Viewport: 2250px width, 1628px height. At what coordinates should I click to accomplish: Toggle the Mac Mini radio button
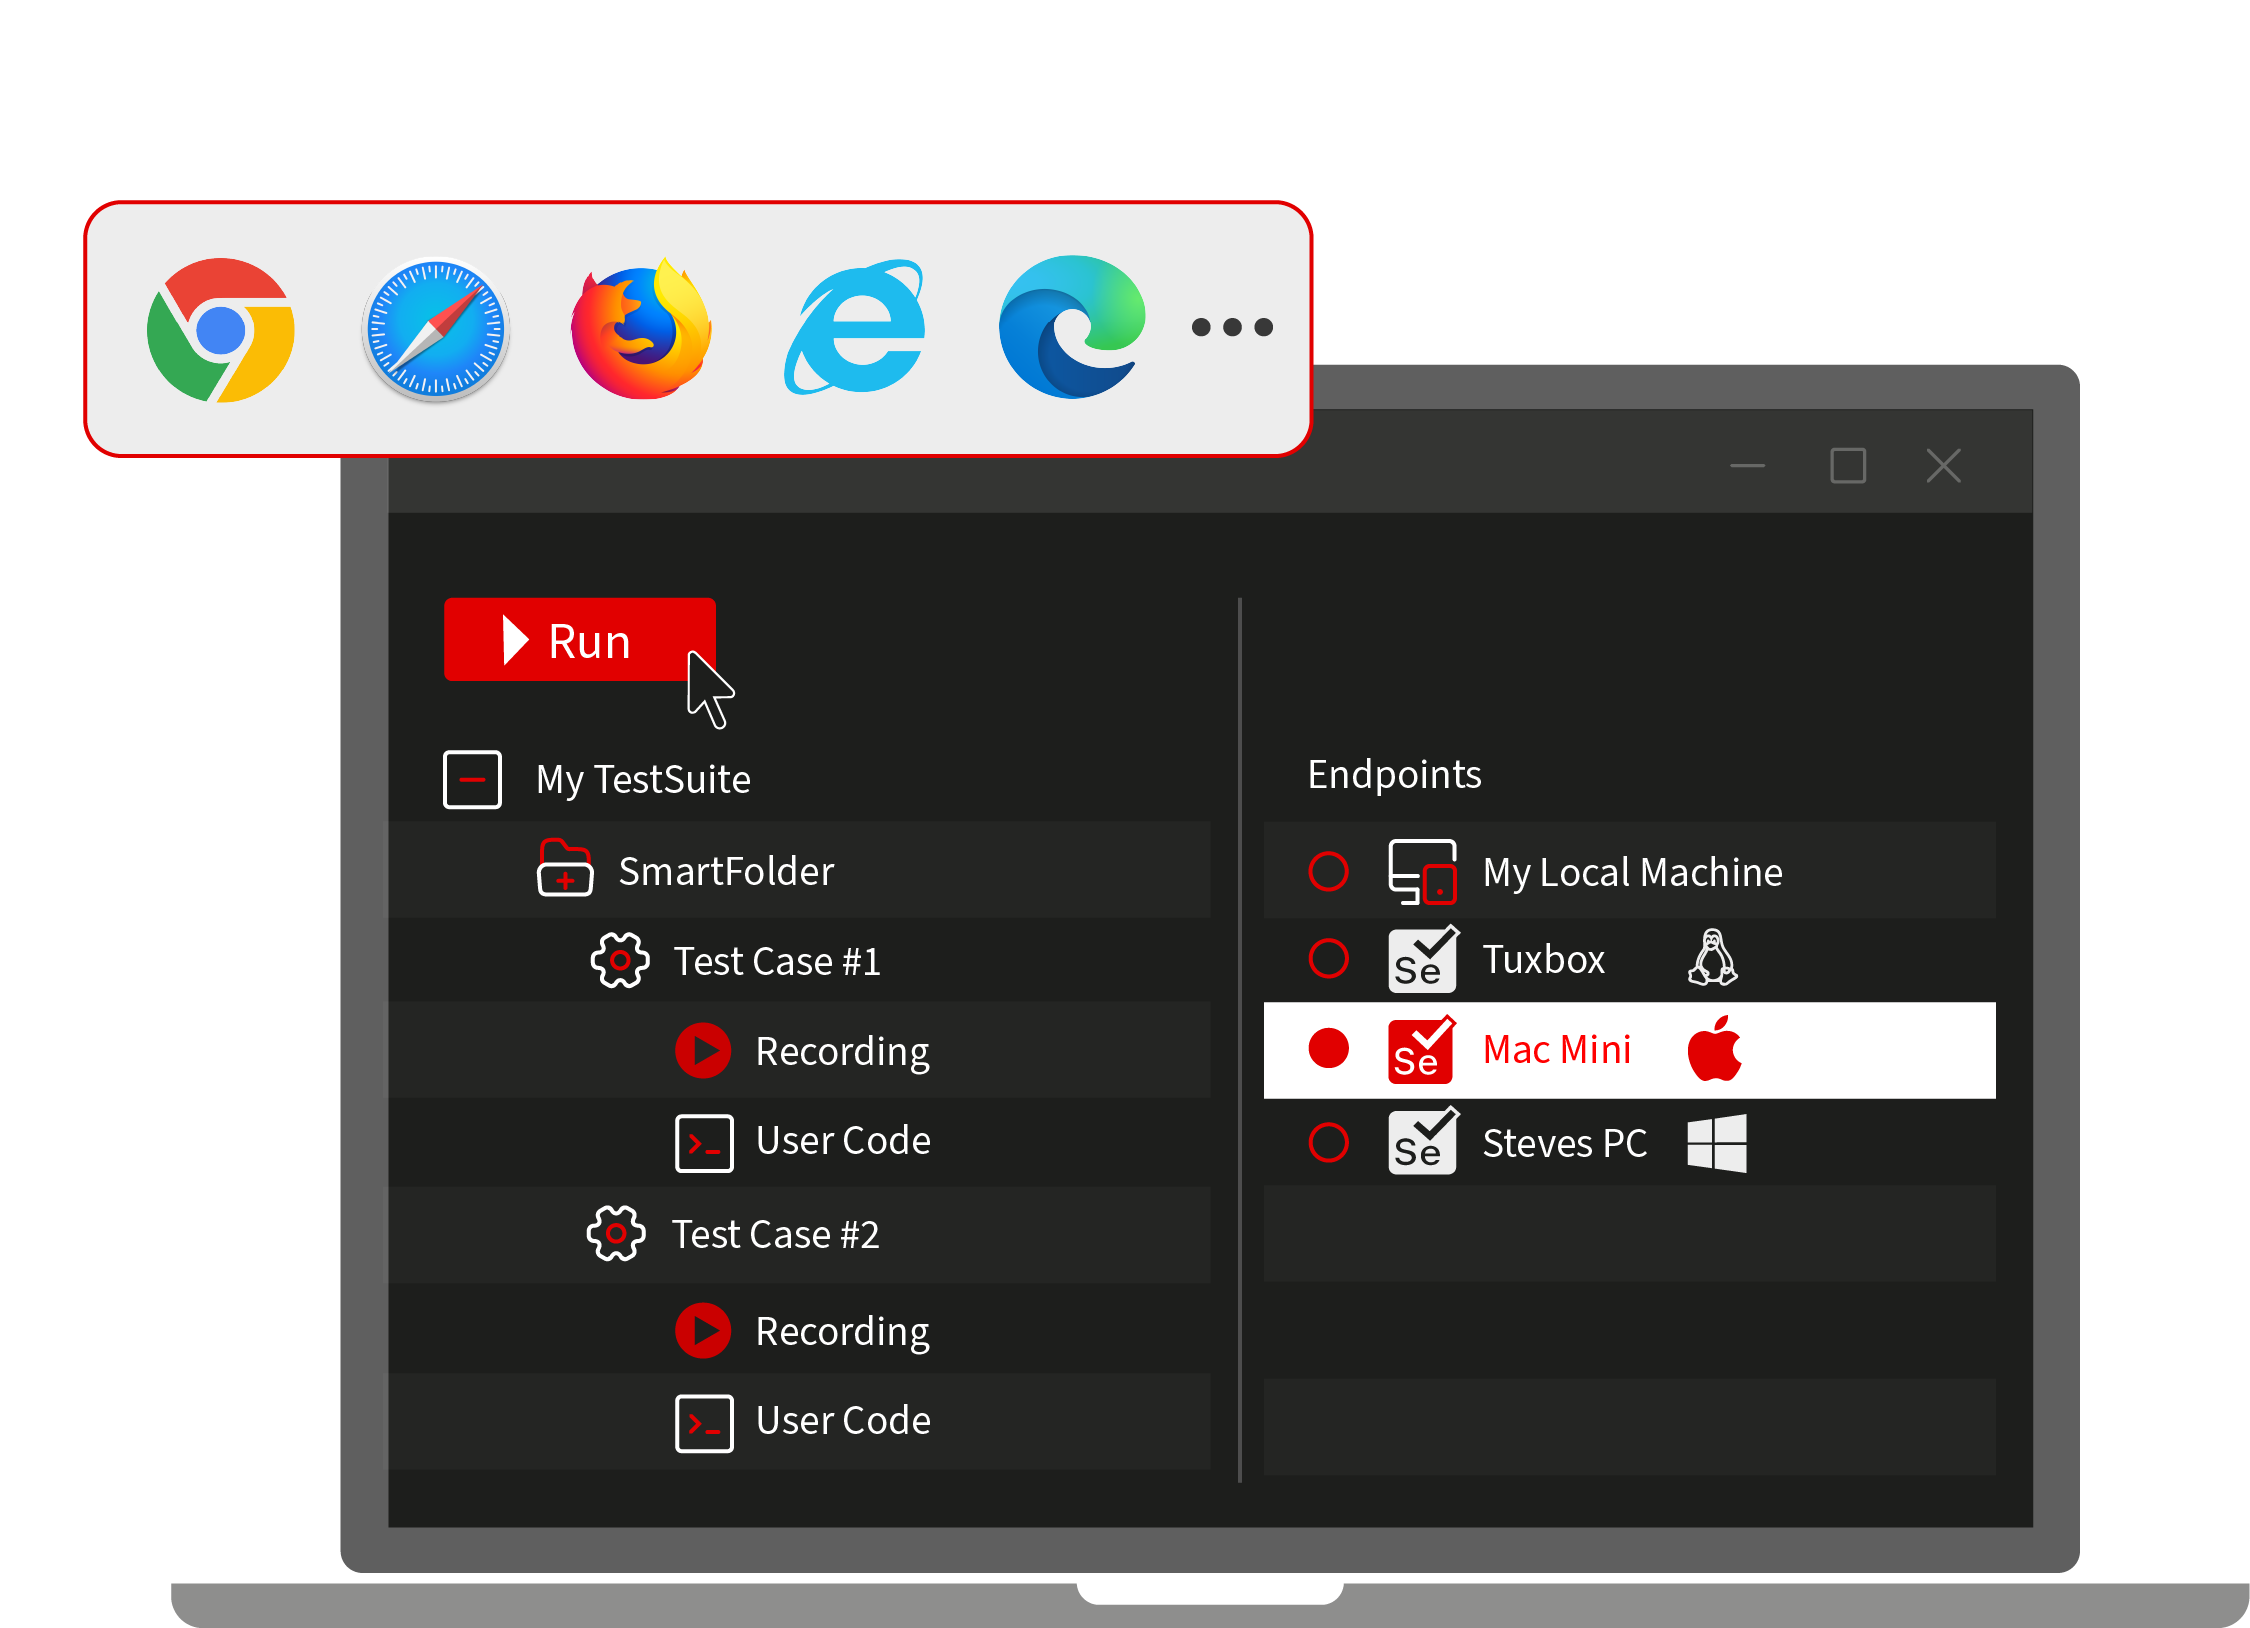(1328, 1048)
